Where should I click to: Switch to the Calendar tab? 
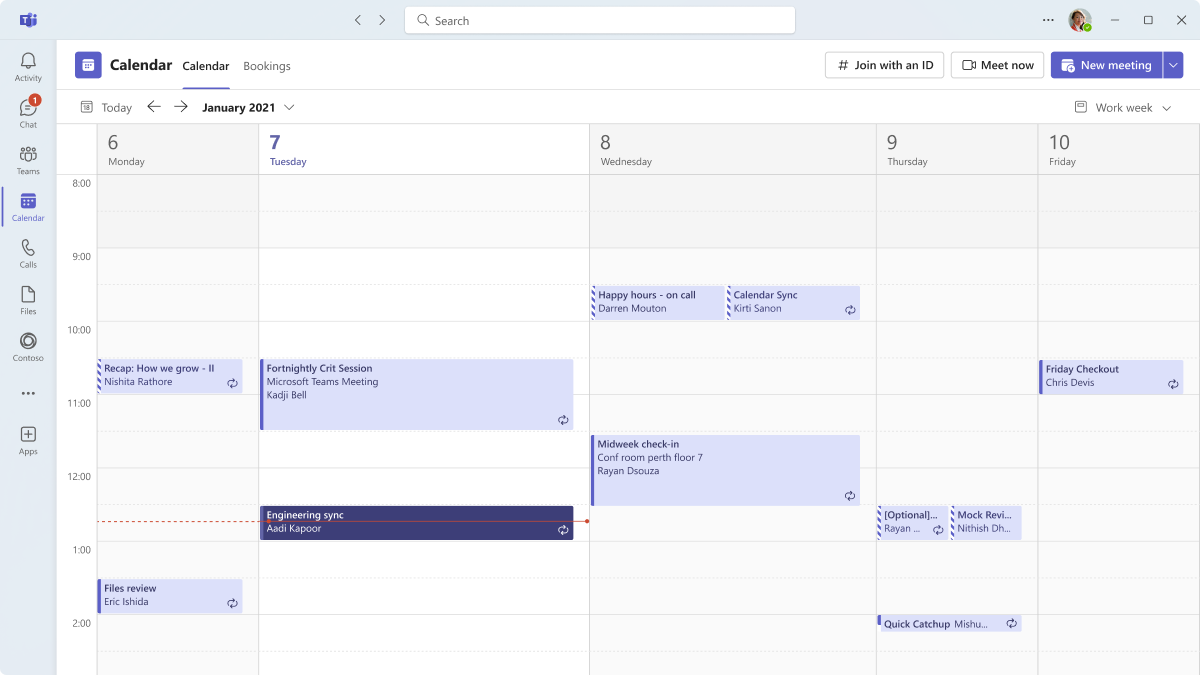pos(206,66)
